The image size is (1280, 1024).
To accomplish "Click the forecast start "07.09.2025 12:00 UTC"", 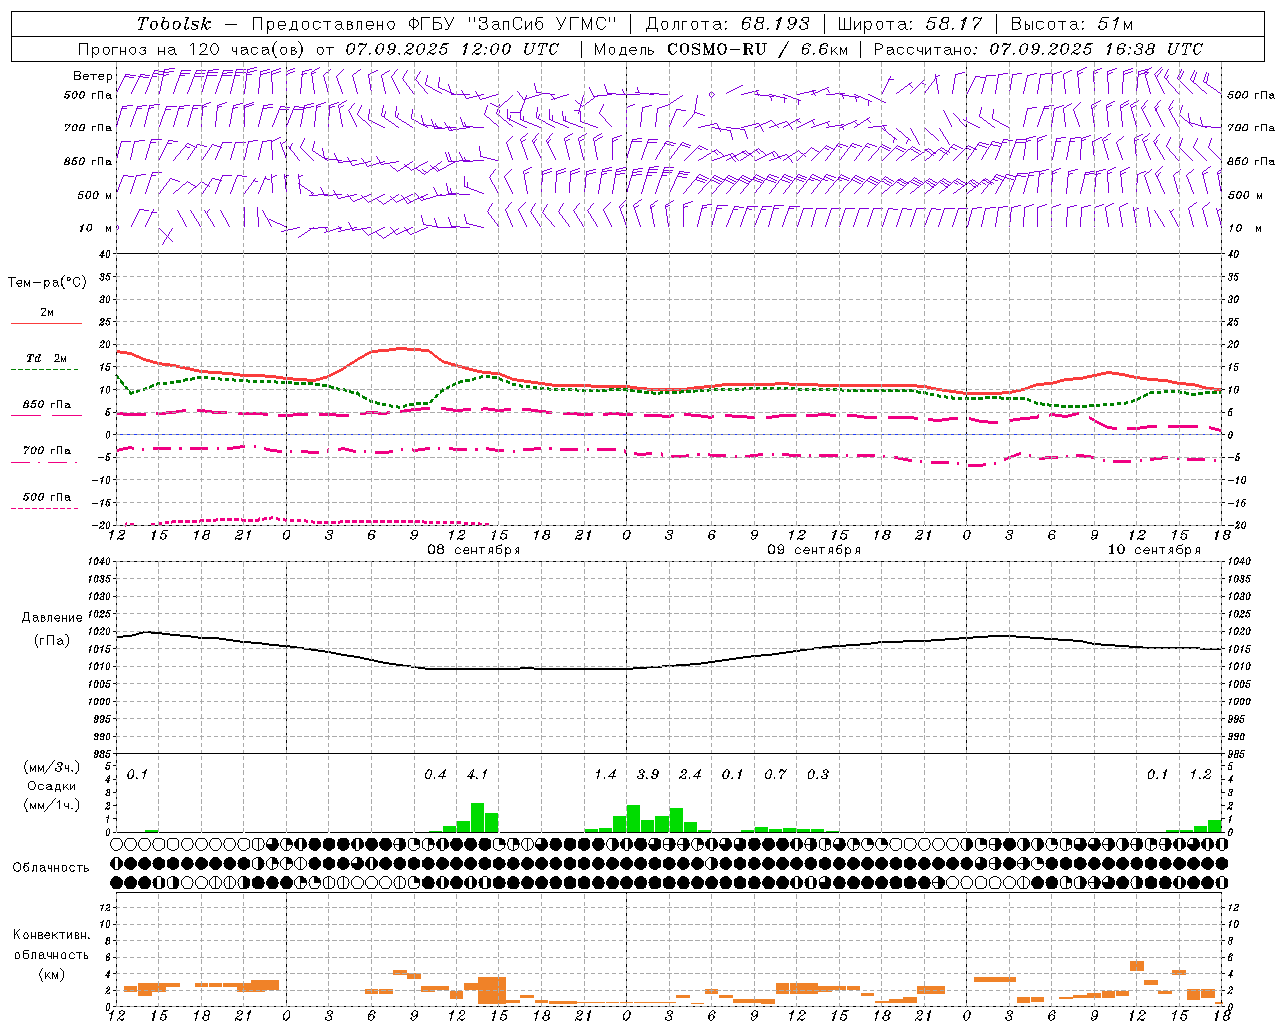I will point(452,49).
